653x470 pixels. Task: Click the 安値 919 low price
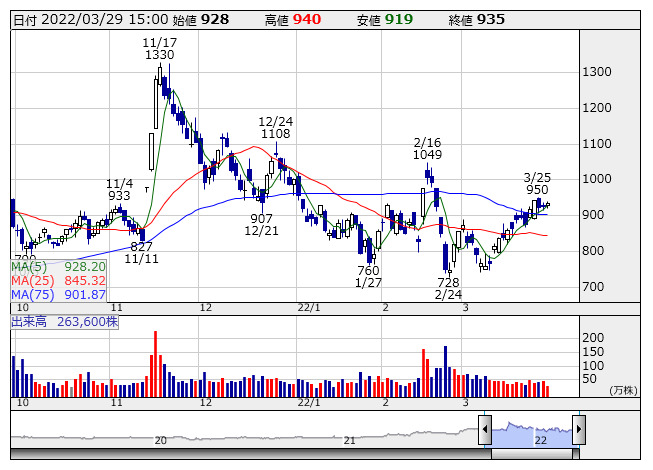tap(385, 20)
